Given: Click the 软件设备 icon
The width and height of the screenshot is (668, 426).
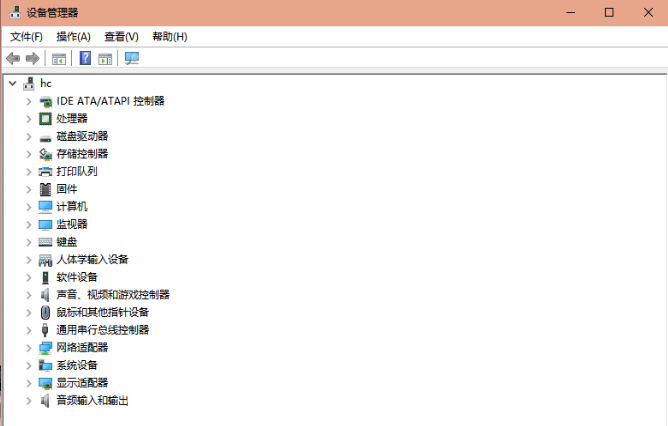Looking at the screenshot, I should pyautogui.click(x=45, y=277).
